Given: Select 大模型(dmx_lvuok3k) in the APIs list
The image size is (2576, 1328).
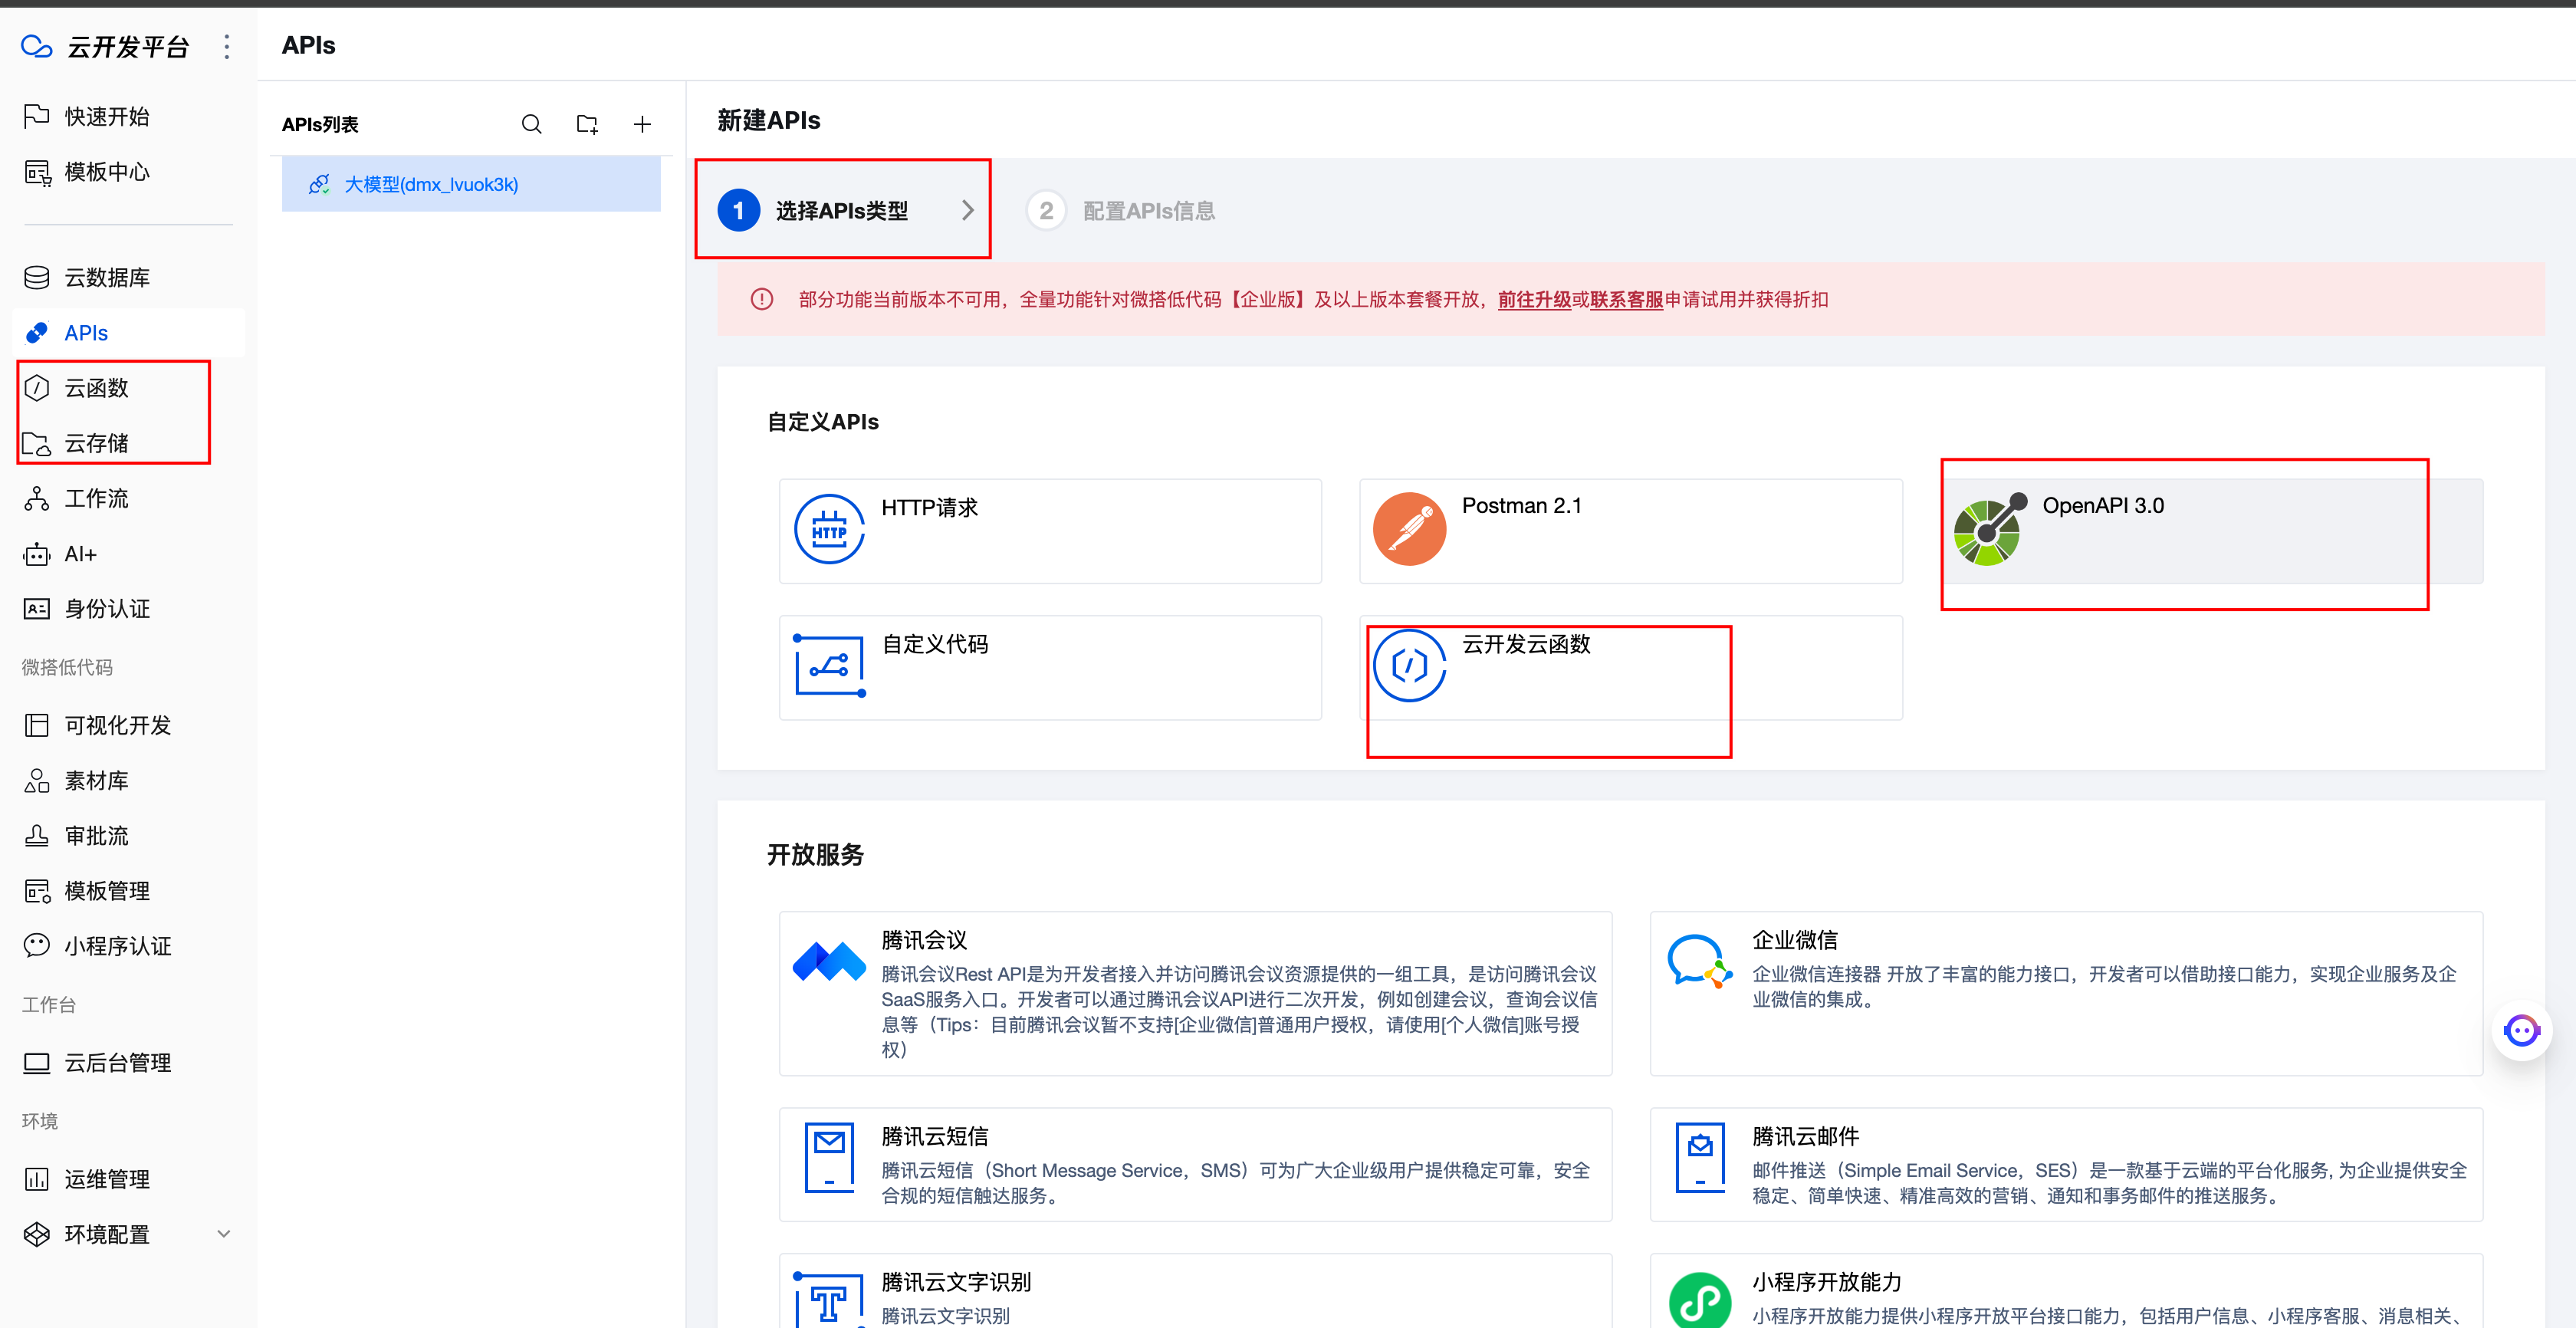Looking at the screenshot, I should pos(471,184).
